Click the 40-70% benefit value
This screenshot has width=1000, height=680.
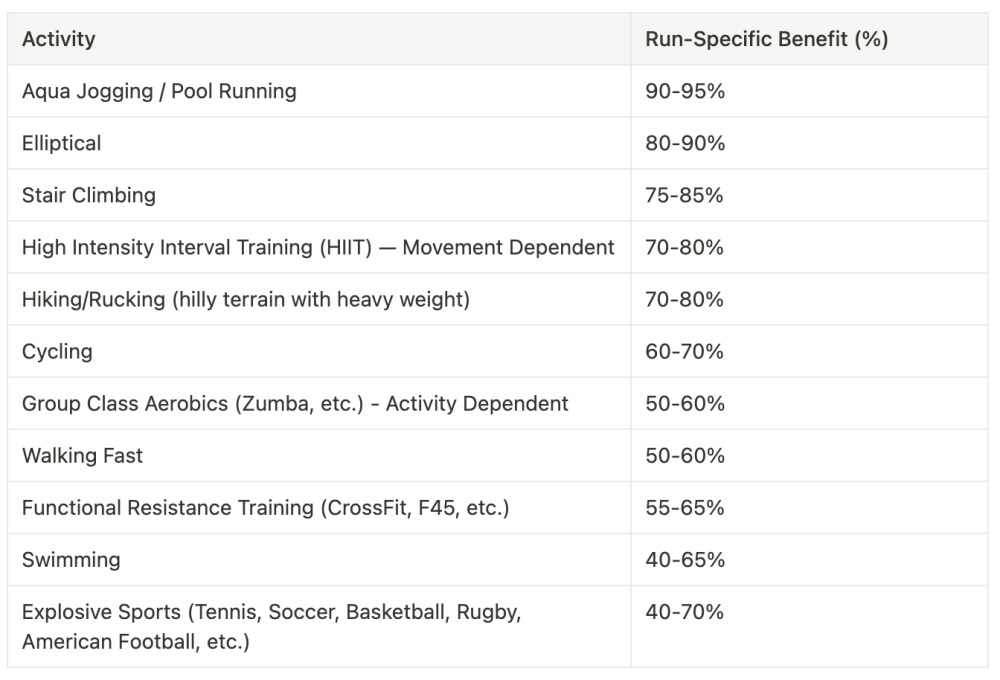pos(685,612)
